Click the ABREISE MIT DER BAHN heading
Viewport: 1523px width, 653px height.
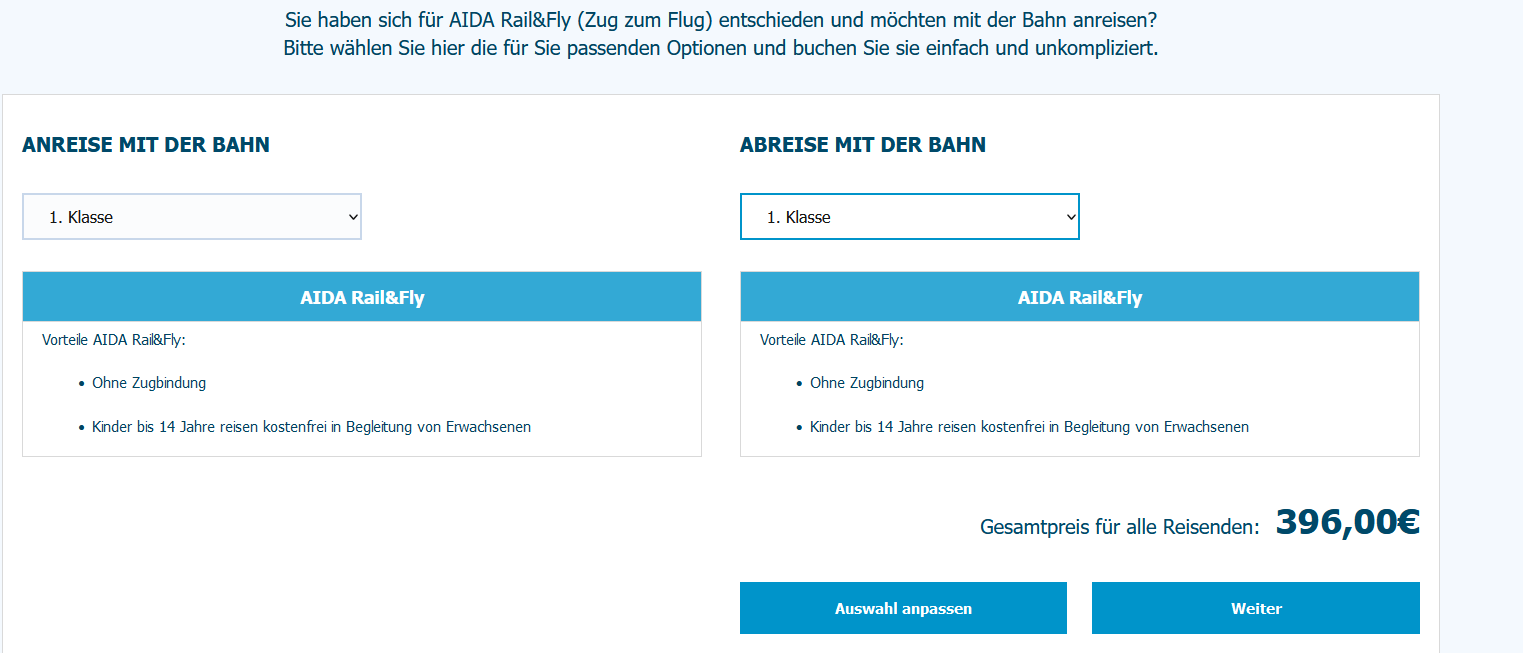tap(863, 145)
